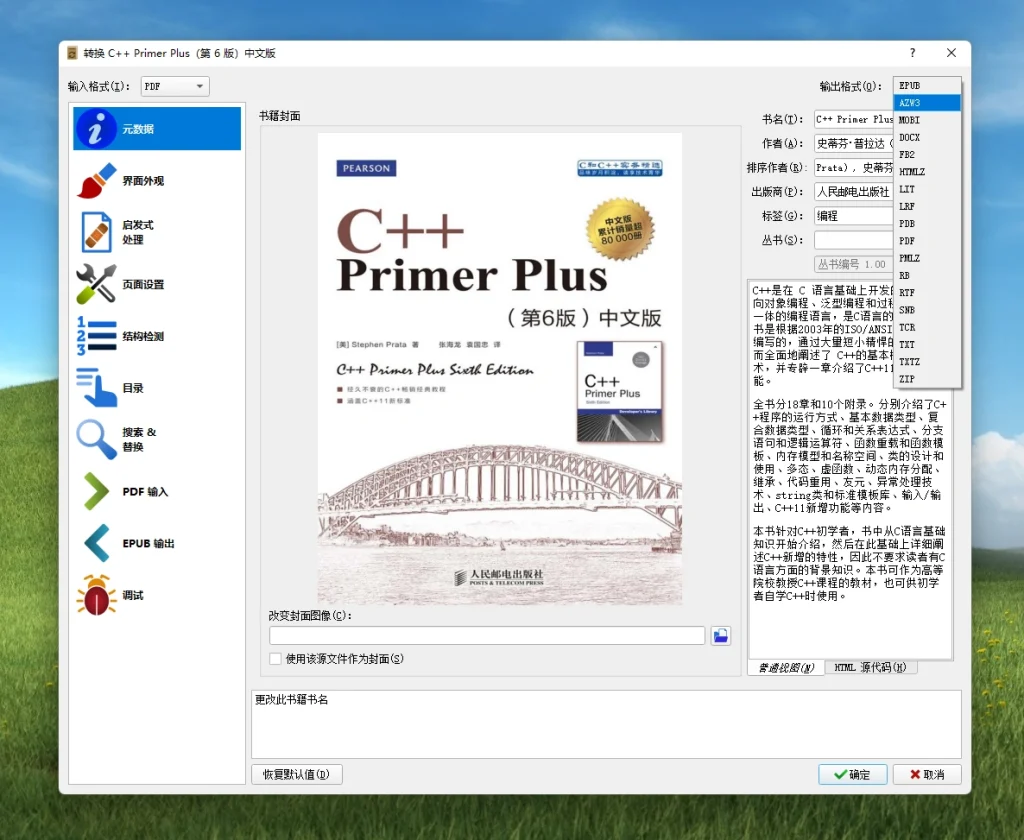Open the EPUB 输出 blue arrow section
1024x840 pixels.
pyautogui.click(x=96, y=543)
